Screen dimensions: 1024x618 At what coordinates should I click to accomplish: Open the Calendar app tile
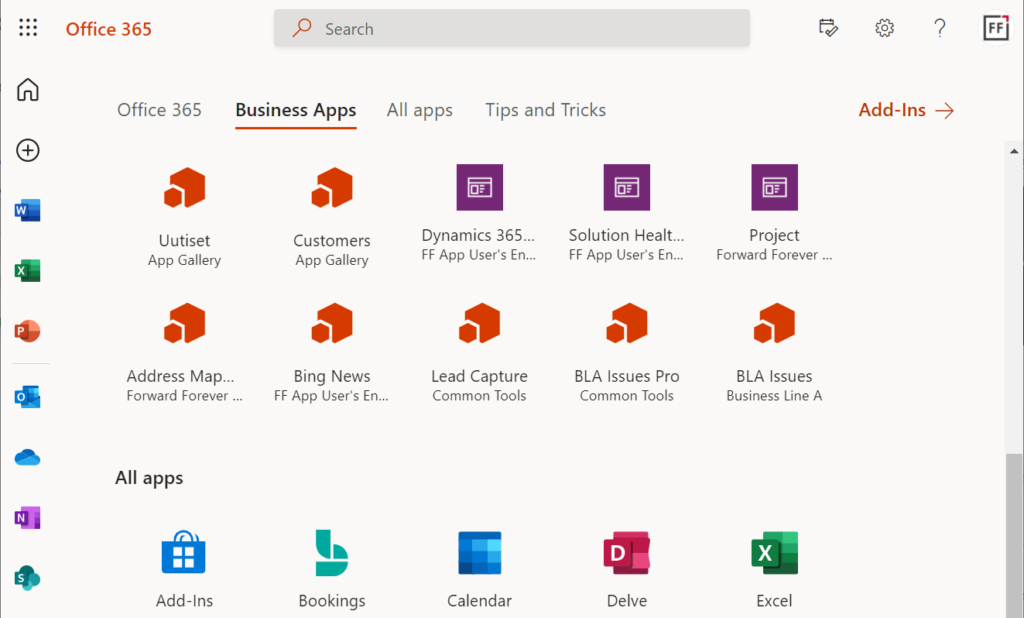[479, 552]
